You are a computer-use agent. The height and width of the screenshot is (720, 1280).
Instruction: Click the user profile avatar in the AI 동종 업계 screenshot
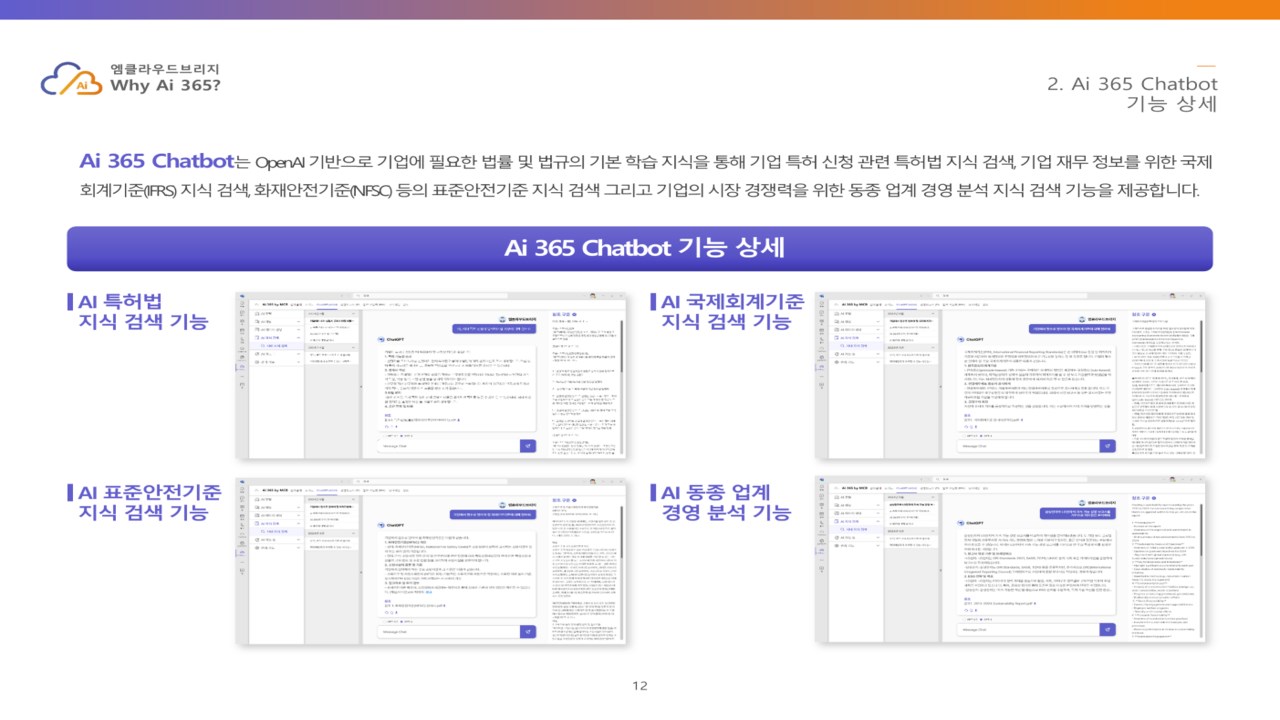pos(1172,479)
